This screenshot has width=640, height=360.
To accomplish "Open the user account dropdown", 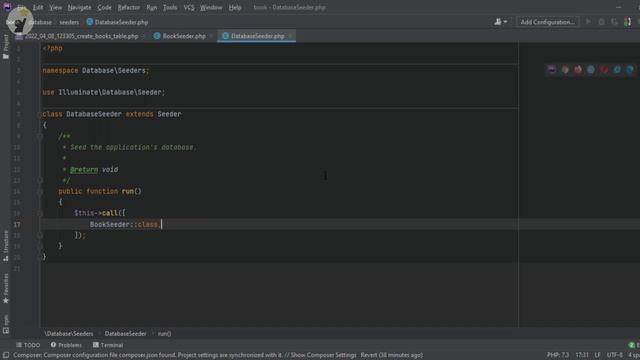I will 500,22.
